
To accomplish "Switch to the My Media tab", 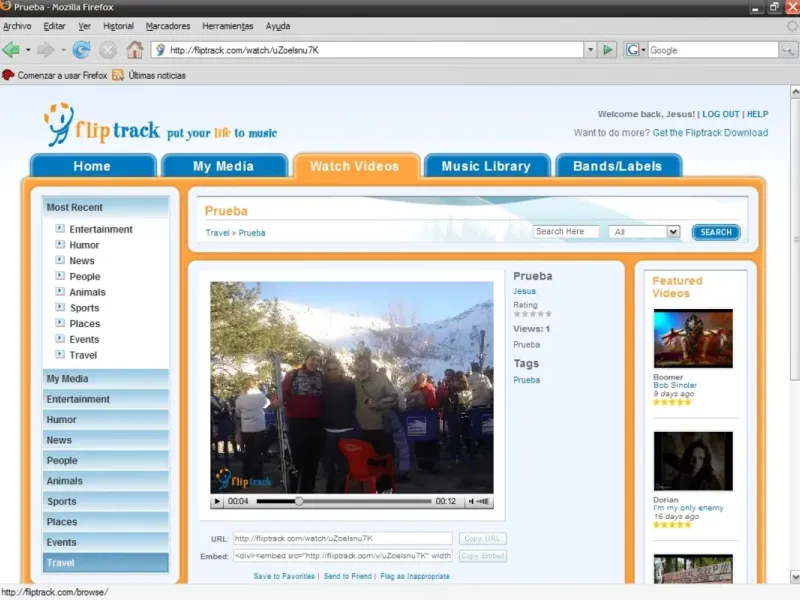I will (x=223, y=166).
